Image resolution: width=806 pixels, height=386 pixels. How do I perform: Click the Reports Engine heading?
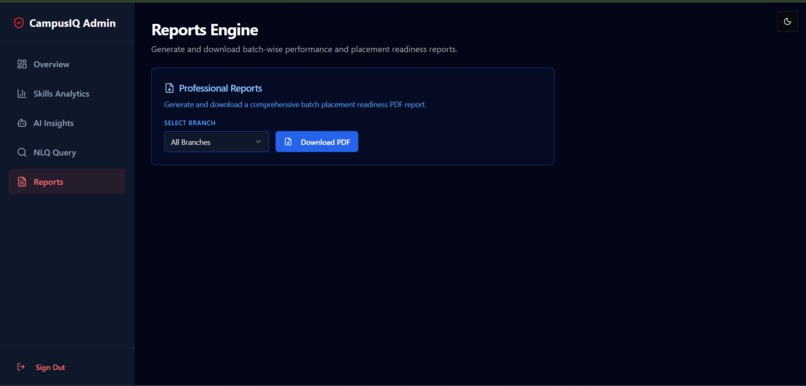tap(205, 30)
